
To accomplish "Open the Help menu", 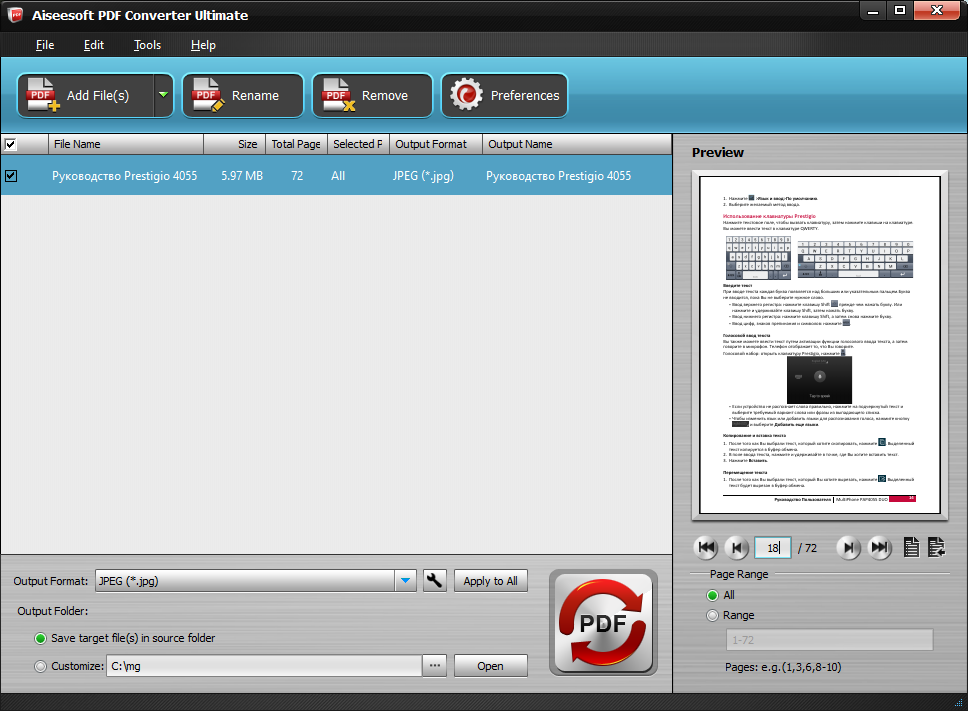I will 203,45.
